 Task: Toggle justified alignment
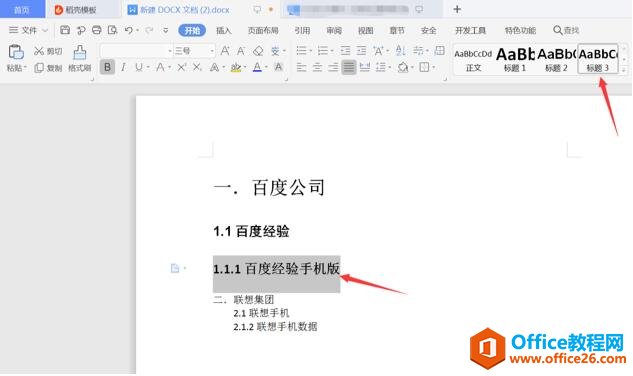coord(349,67)
